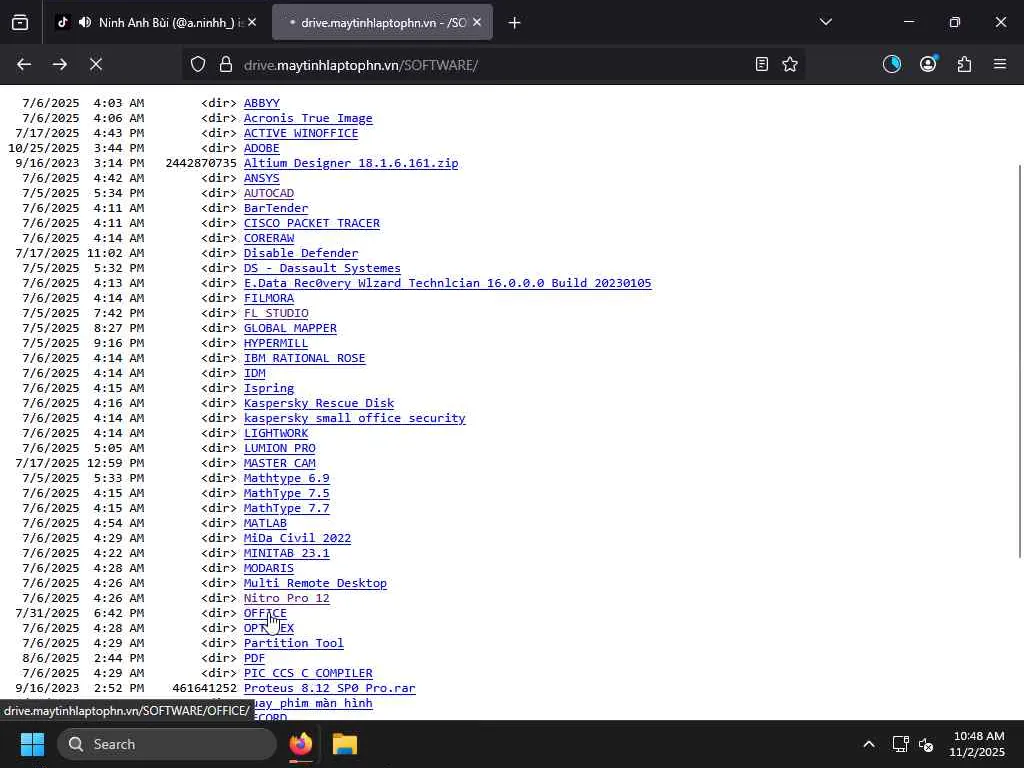Switch to the Ninh Anh Bùi TikTok tab

pos(157,22)
